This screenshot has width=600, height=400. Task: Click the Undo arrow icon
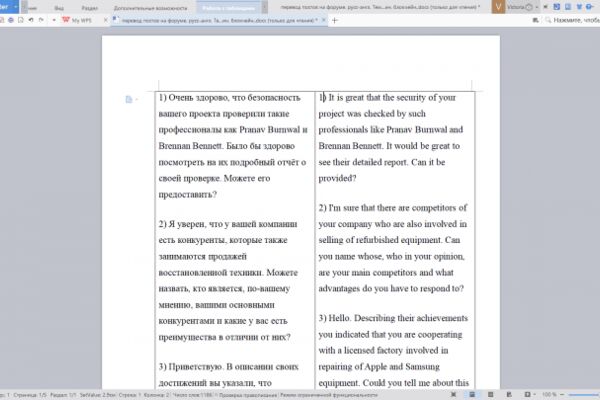point(31,20)
